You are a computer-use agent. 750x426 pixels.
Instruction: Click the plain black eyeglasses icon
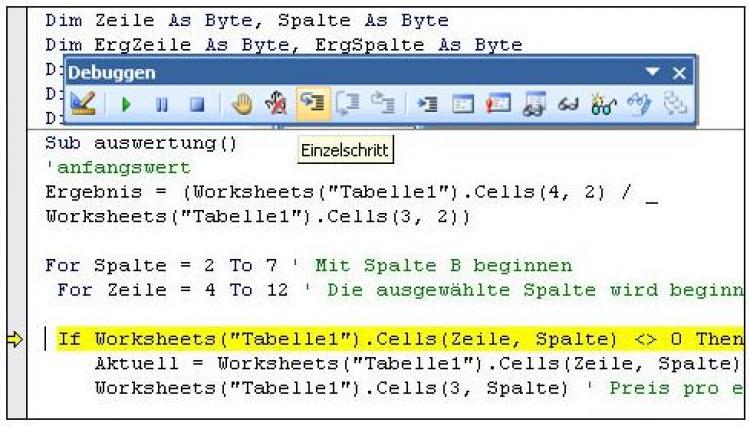coord(567,103)
